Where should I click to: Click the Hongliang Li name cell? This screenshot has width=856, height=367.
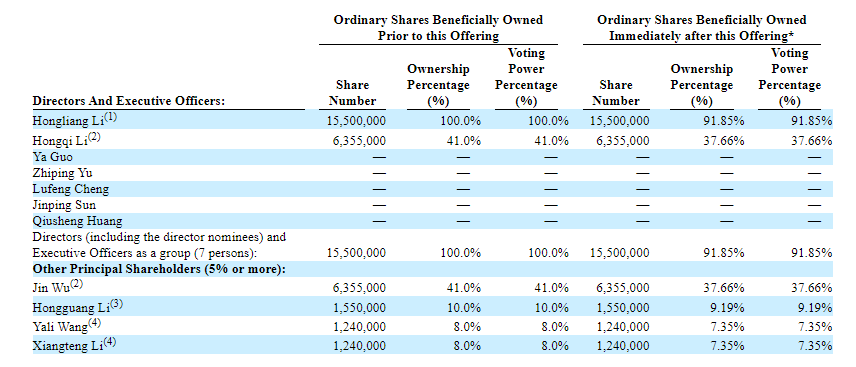point(67,120)
